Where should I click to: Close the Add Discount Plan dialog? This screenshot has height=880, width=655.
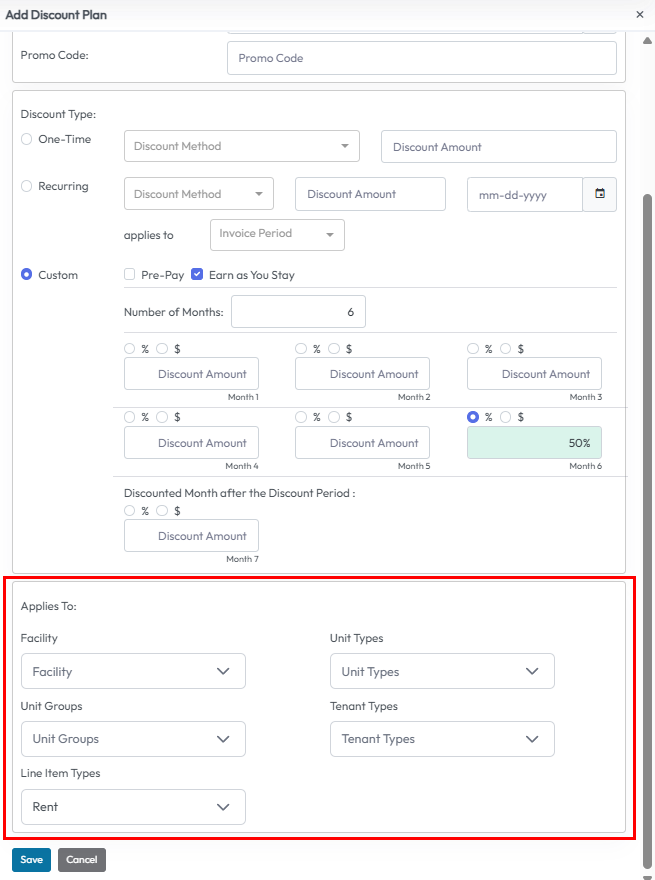coord(640,15)
